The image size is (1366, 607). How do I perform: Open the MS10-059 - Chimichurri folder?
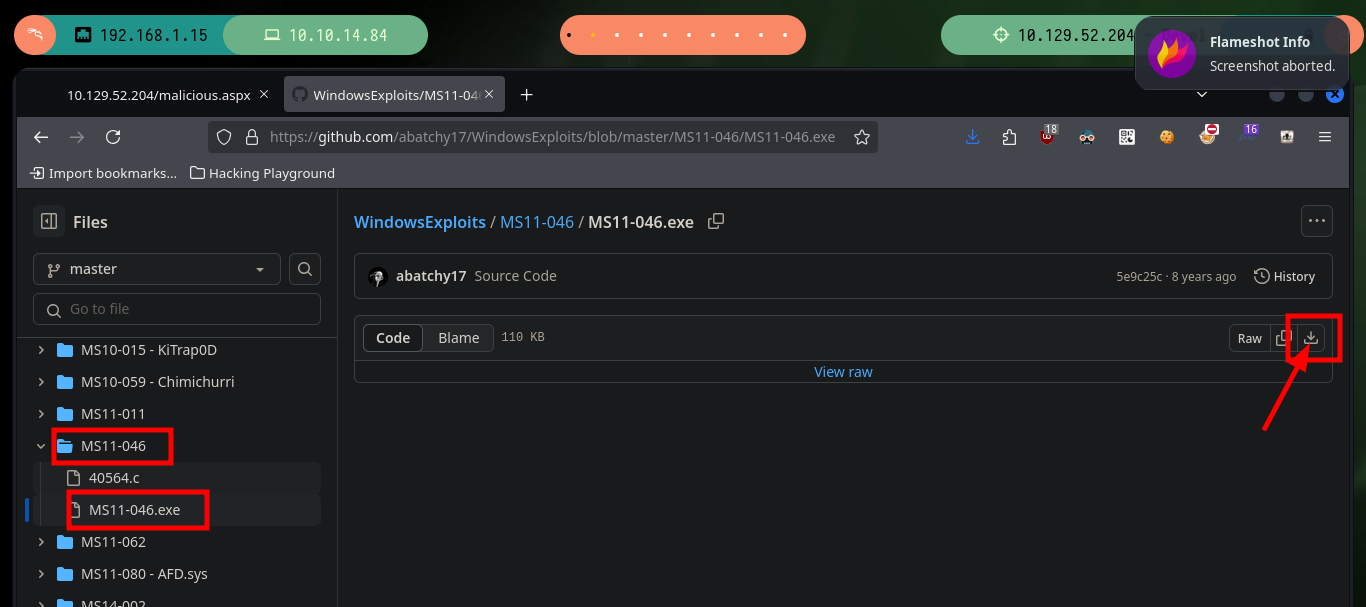(x=158, y=382)
